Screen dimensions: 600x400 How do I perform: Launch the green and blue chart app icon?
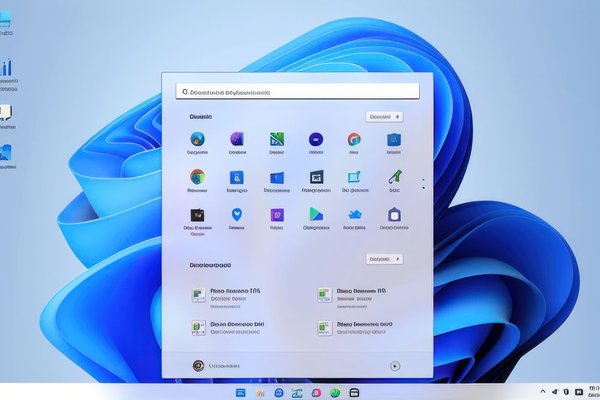click(x=277, y=139)
